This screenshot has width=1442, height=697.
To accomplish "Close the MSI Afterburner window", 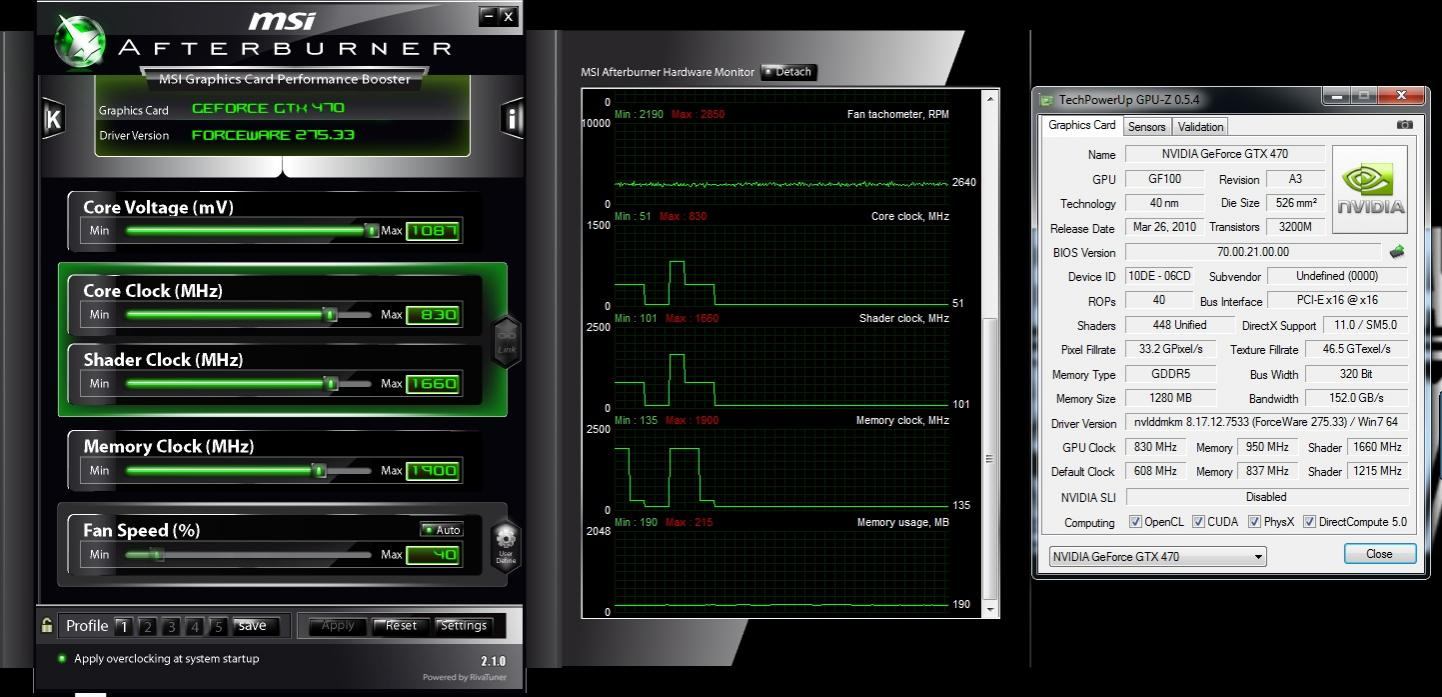I will click(x=508, y=16).
